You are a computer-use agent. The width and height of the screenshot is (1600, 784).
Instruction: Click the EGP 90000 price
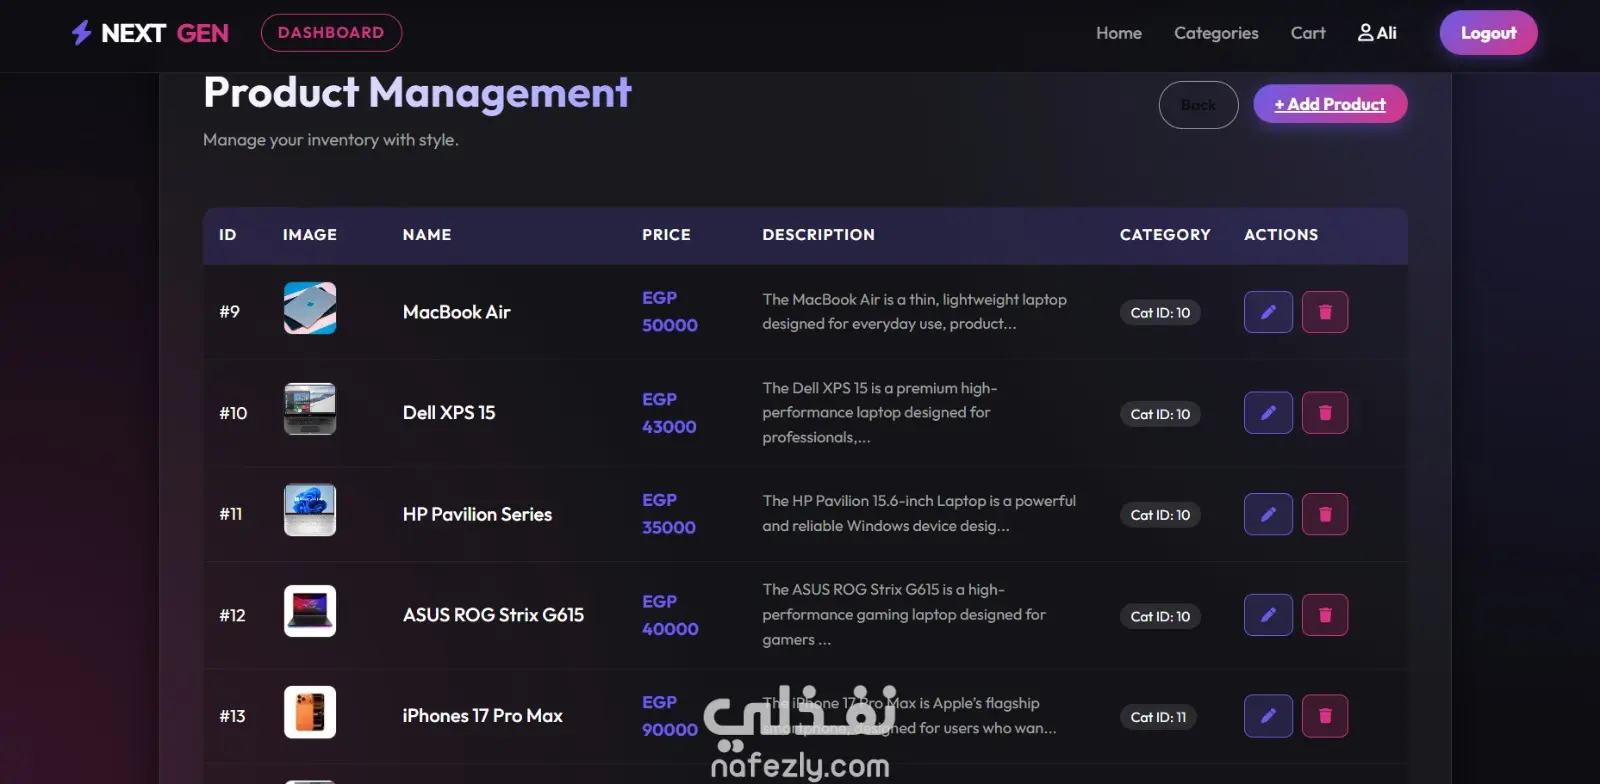[x=670, y=716]
